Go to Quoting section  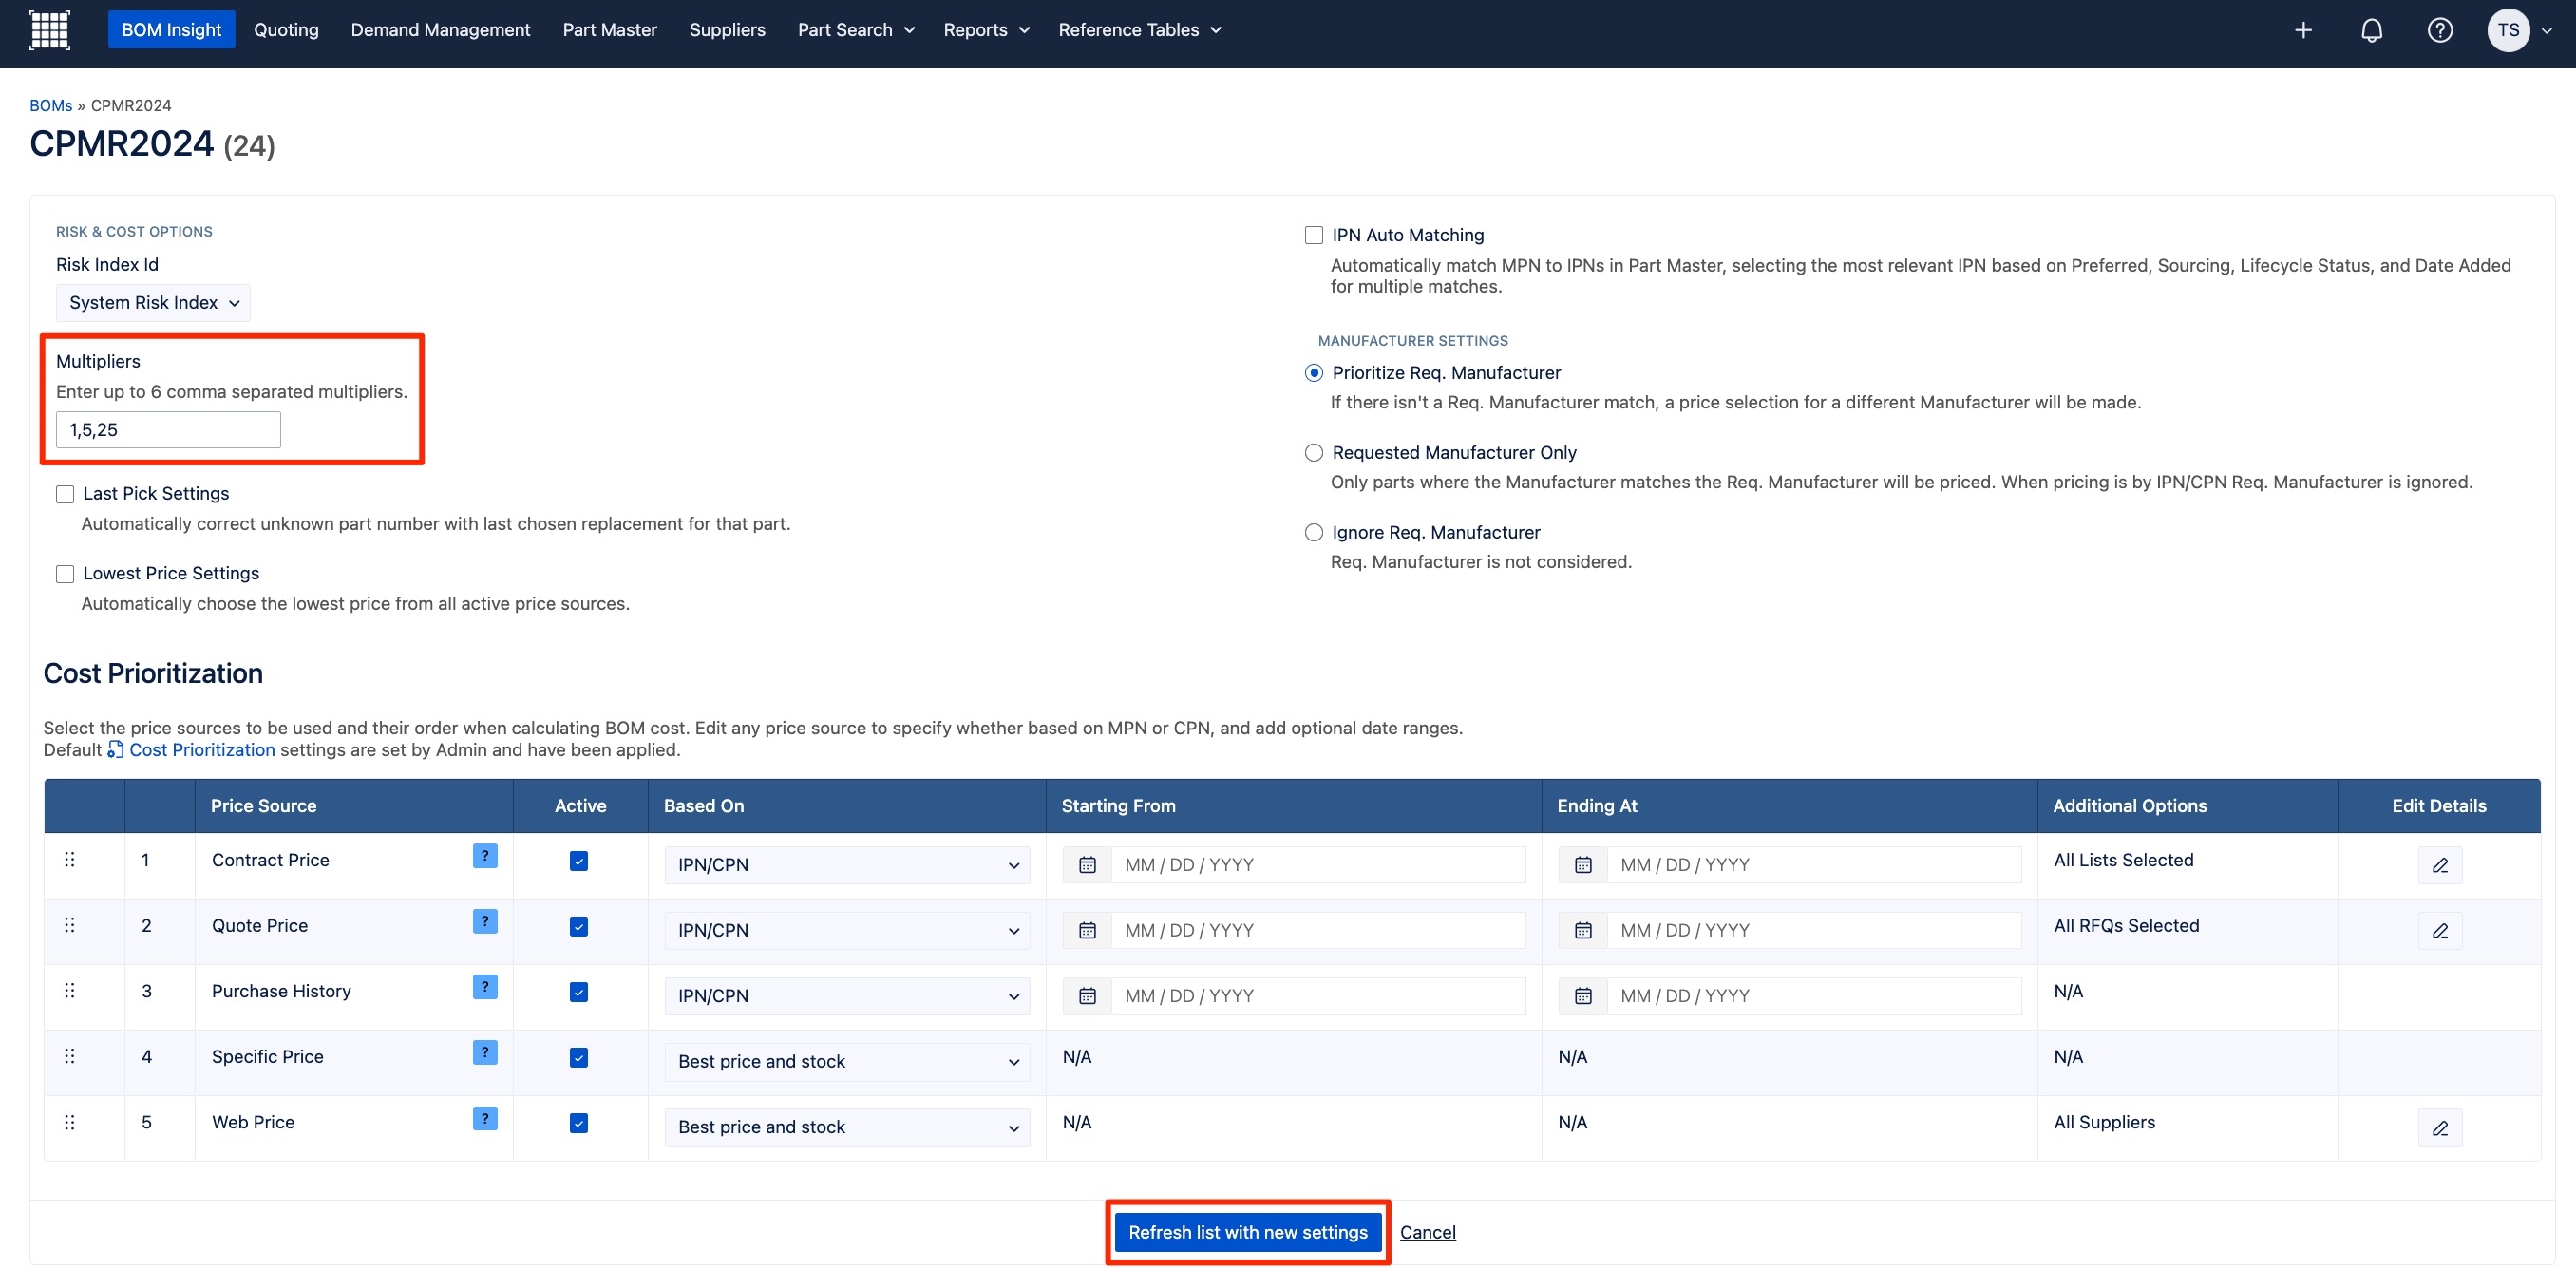[x=286, y=30]
